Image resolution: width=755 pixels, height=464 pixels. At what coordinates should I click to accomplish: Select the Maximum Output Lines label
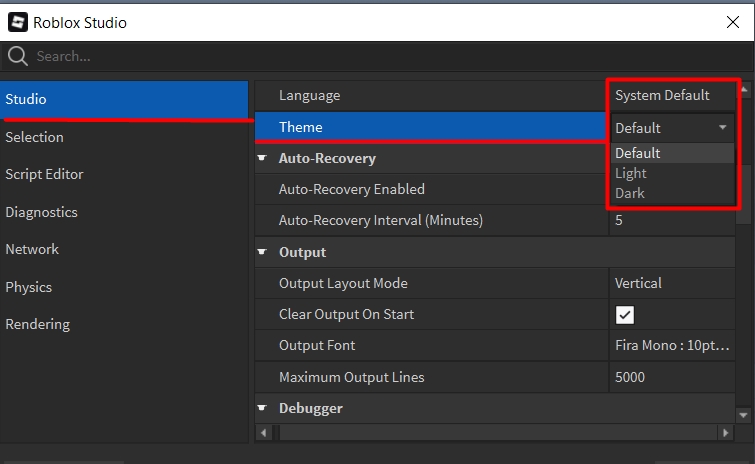point(351,377)
